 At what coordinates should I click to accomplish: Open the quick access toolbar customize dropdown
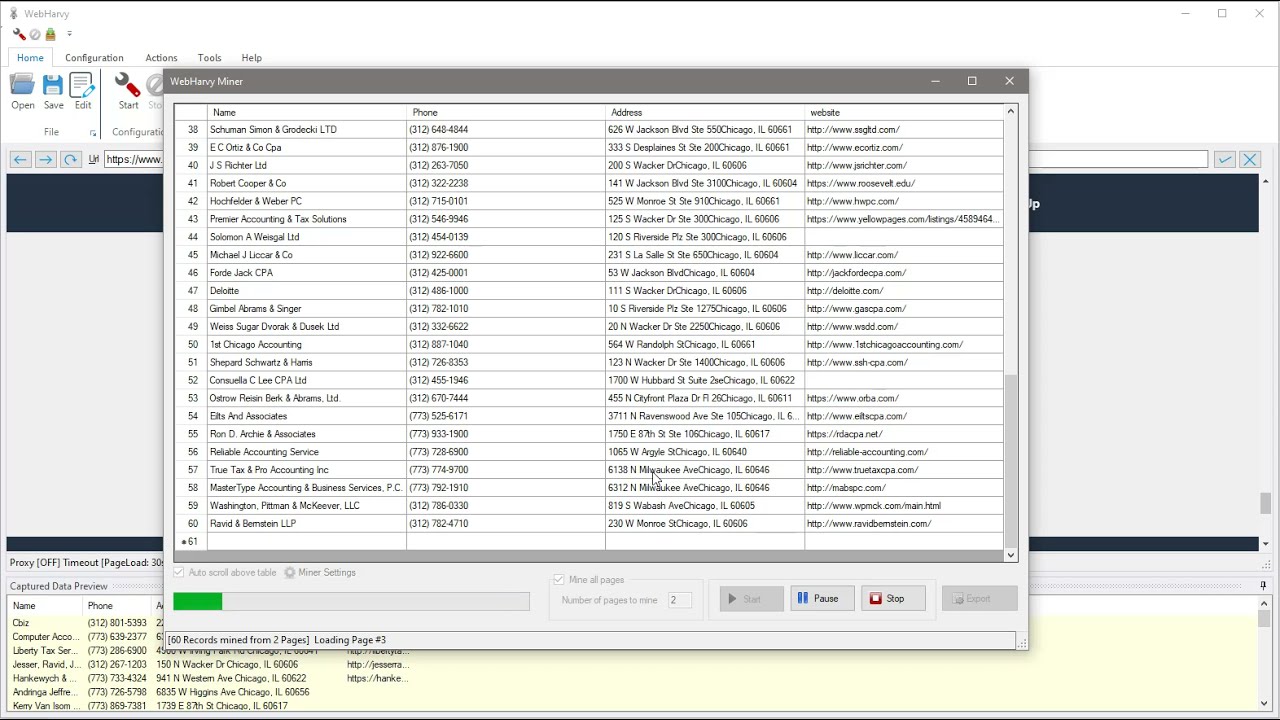[69, 34]
